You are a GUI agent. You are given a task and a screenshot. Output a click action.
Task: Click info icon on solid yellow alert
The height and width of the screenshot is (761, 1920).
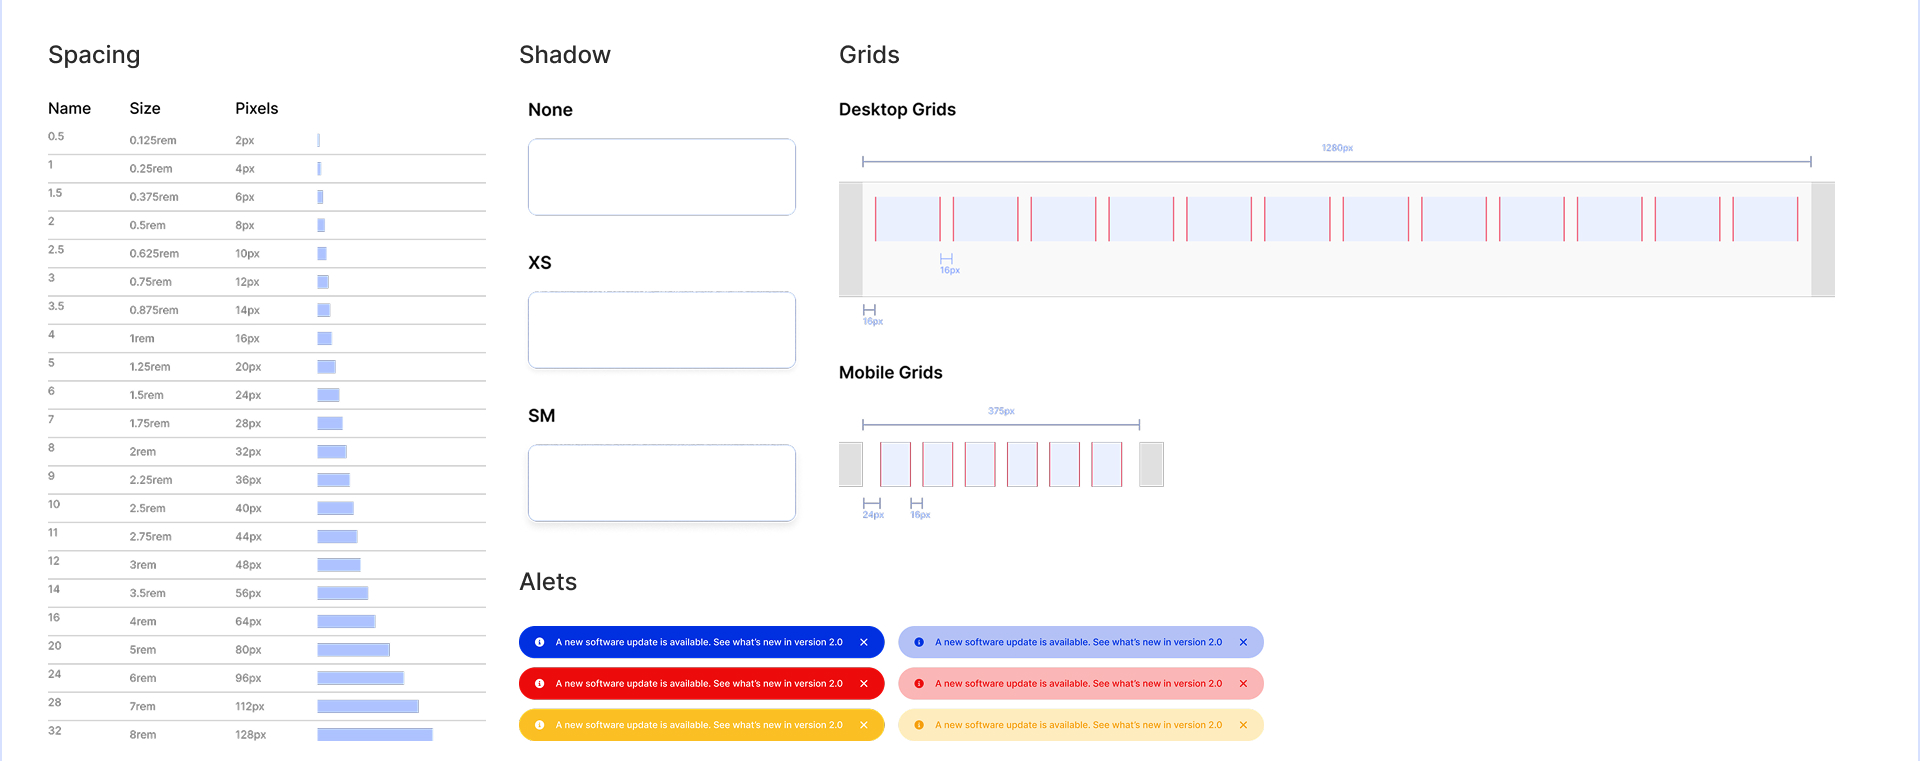540,725
